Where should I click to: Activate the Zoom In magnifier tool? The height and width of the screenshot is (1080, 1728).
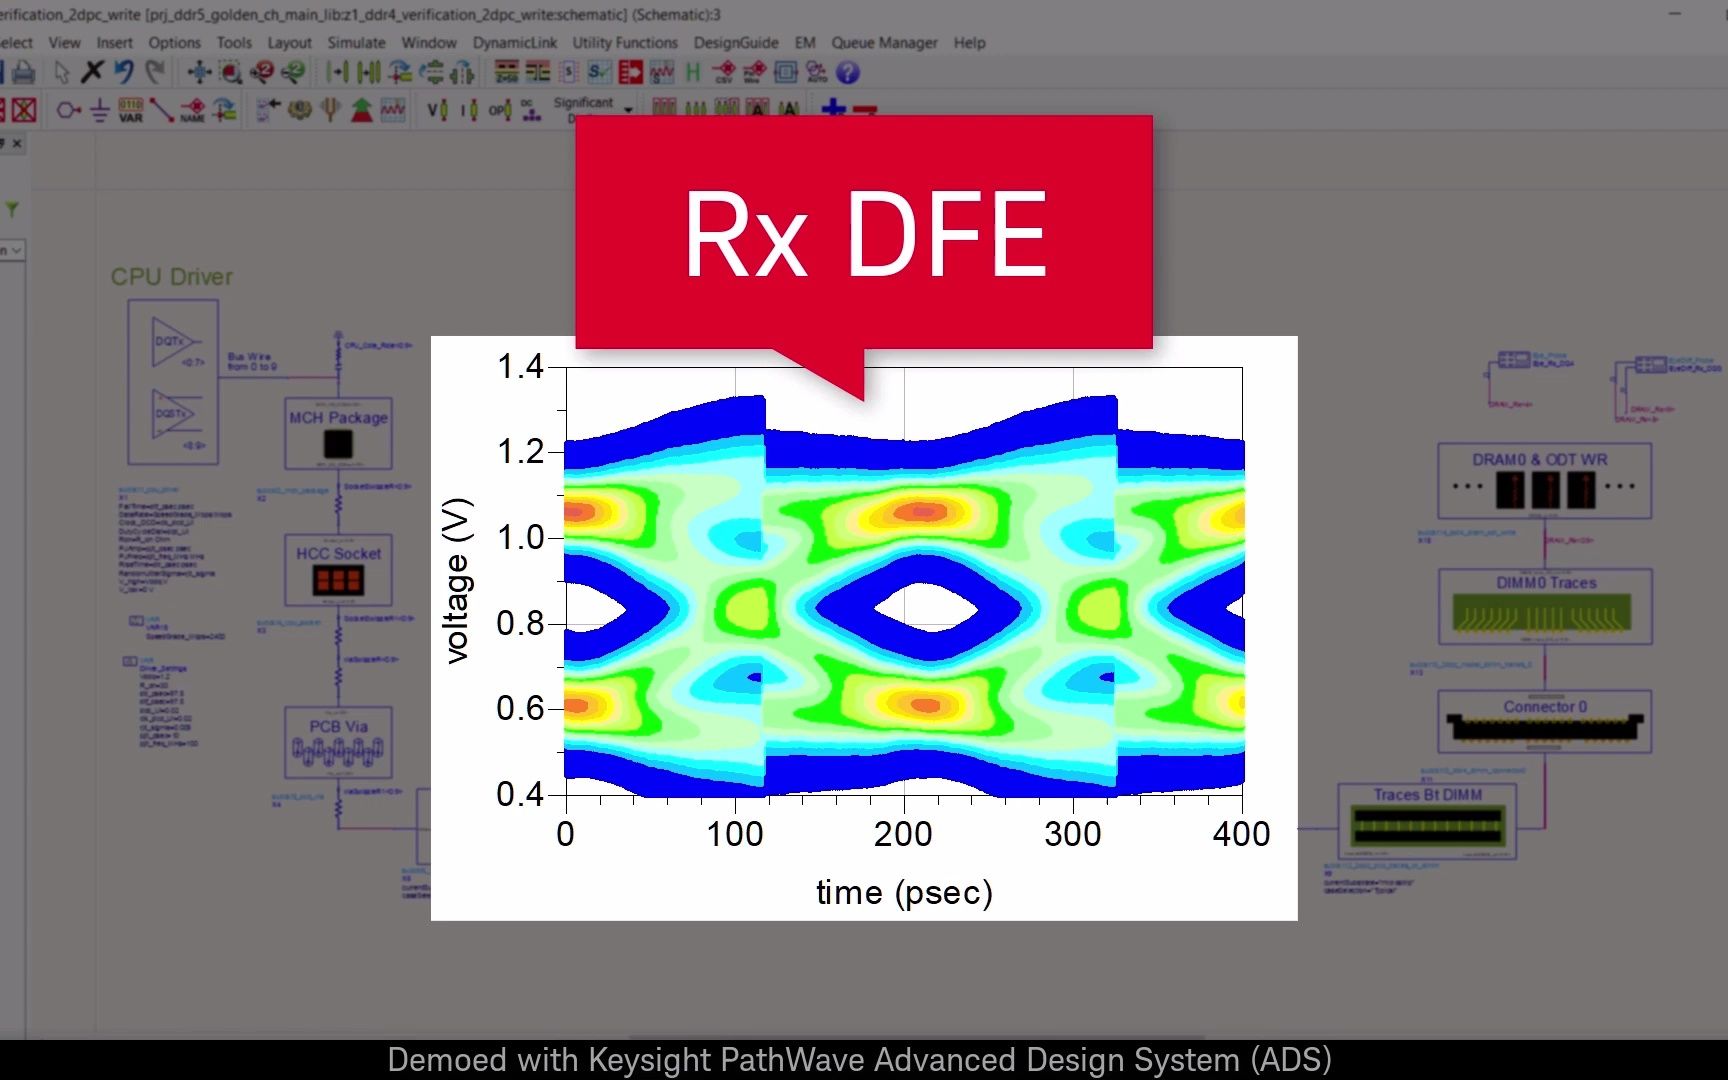pyautogui.click(x=262, y=72)
